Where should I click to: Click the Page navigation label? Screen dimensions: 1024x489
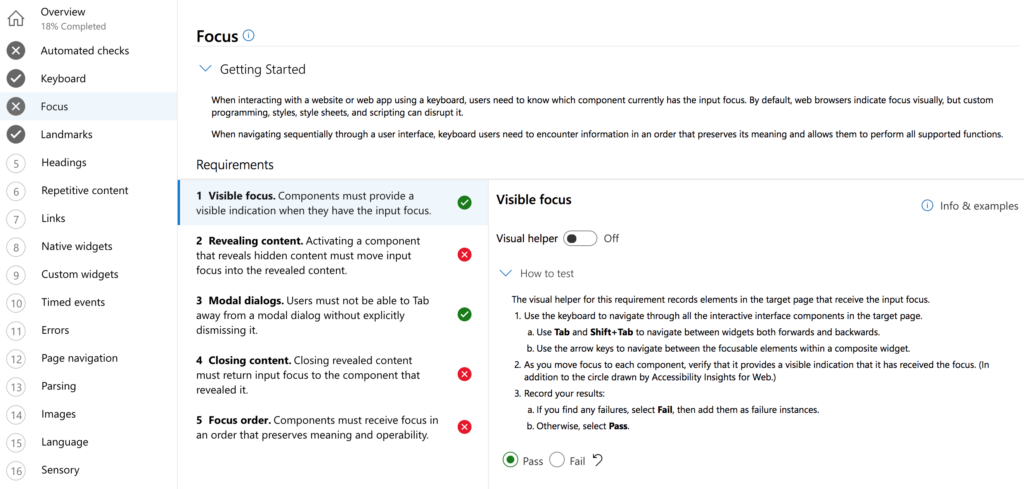(x=79, y=358)
